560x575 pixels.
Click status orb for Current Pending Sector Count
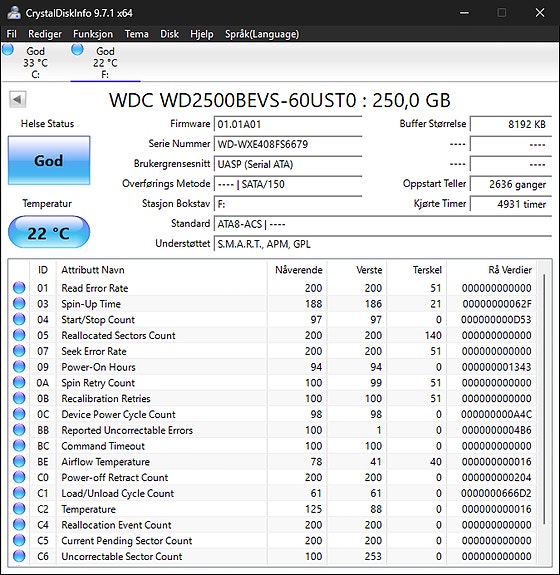click(x=19, y=541)
